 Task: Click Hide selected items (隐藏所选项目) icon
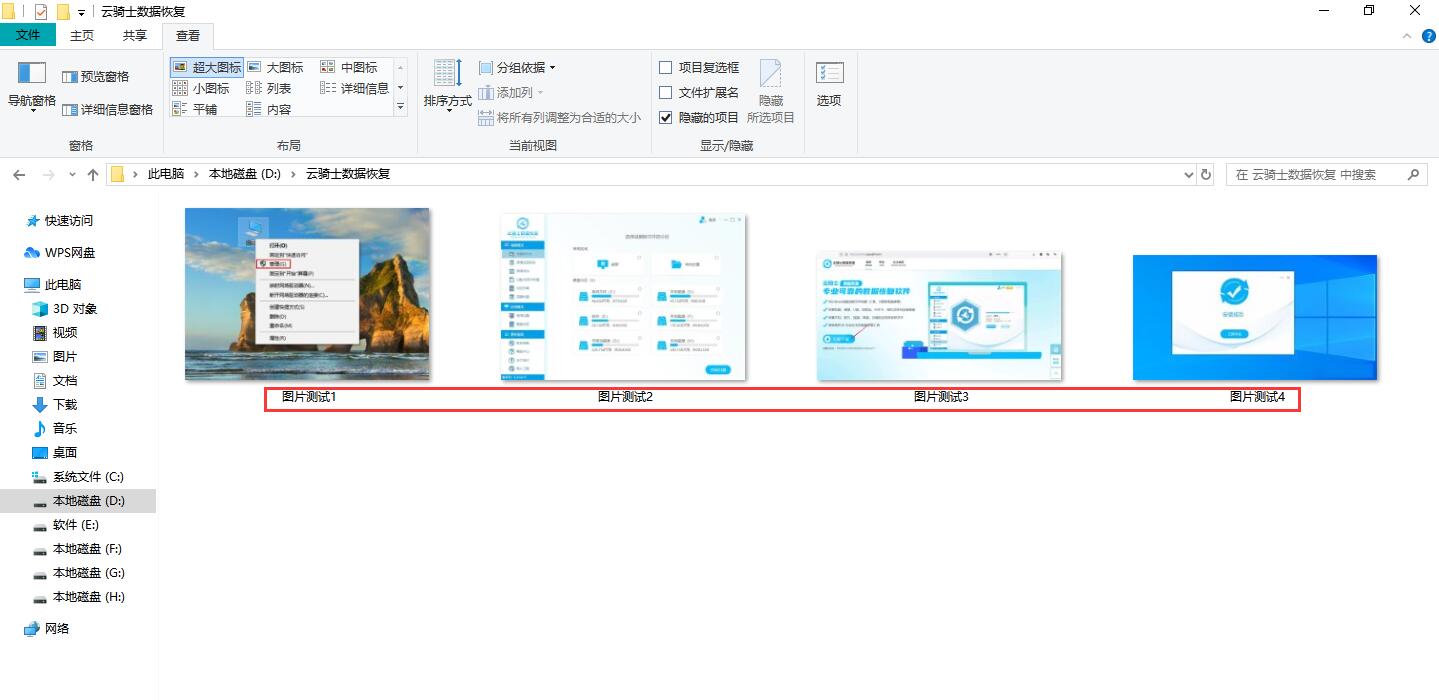tap(770, 90)
